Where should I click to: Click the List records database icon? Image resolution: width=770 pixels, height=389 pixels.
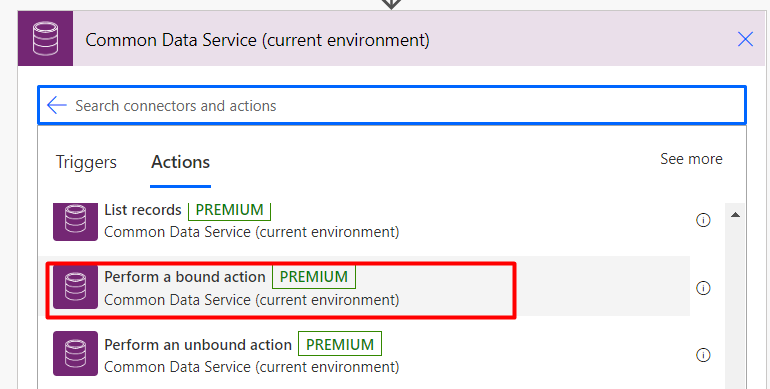75,222
